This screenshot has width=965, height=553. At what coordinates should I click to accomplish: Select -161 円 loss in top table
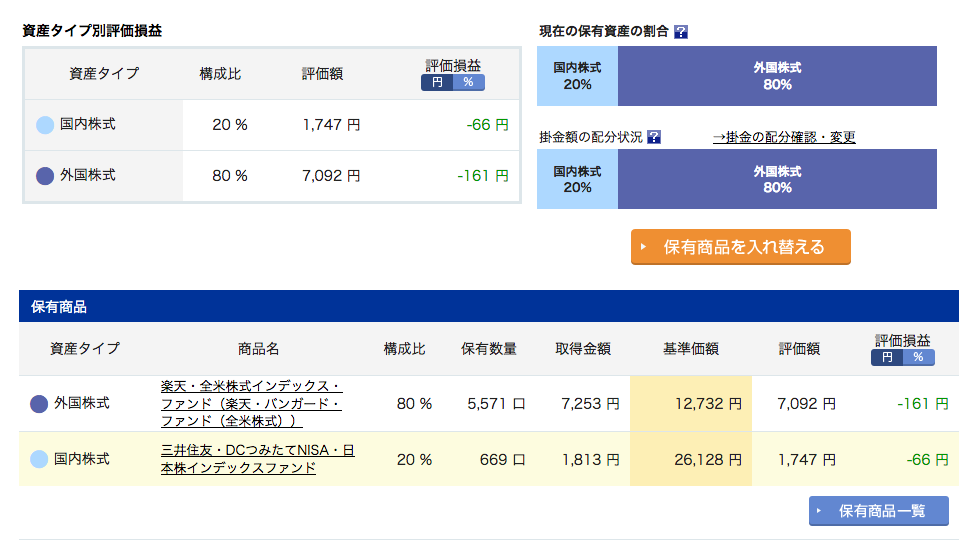click(x=483, y=176)
